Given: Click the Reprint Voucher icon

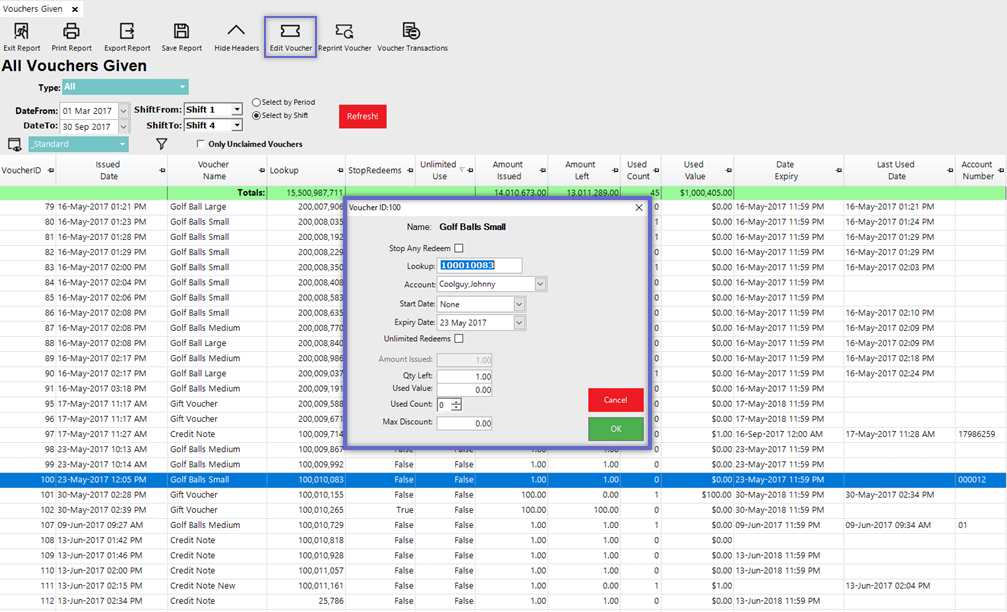Looking at the screenshot, I should point(344,32).
